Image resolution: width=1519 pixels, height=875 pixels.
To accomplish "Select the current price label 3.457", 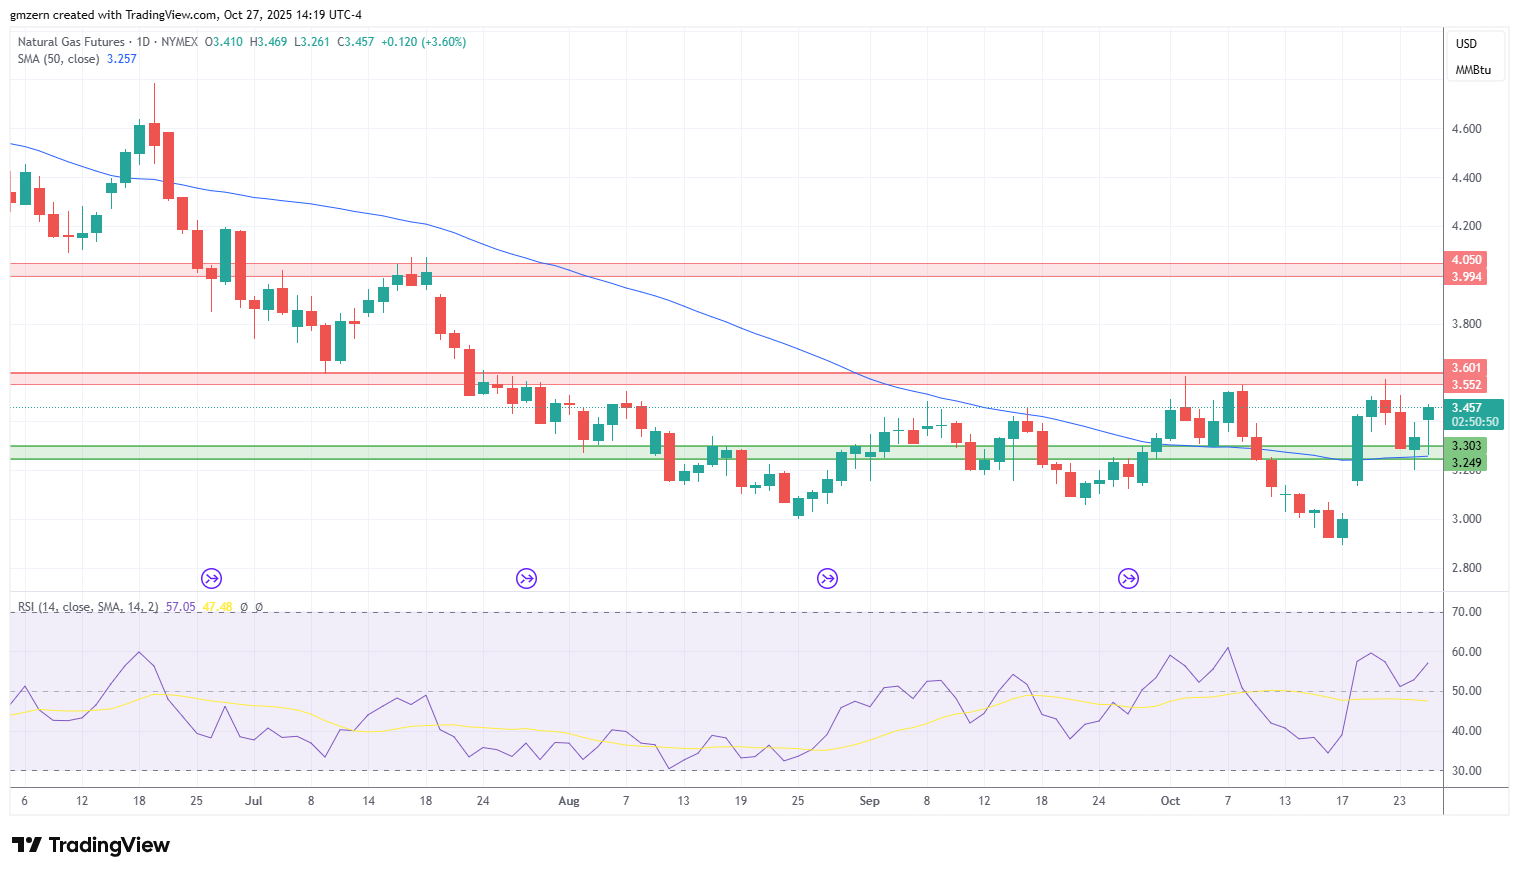I will 1466,408.
